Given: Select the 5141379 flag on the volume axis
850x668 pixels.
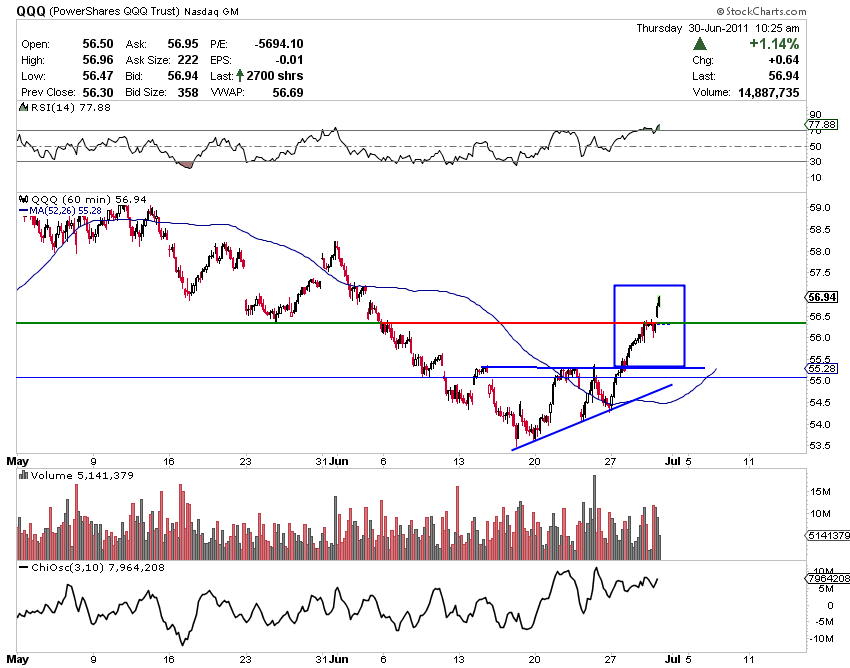Looking at the screenshot, I should (827, 536).
